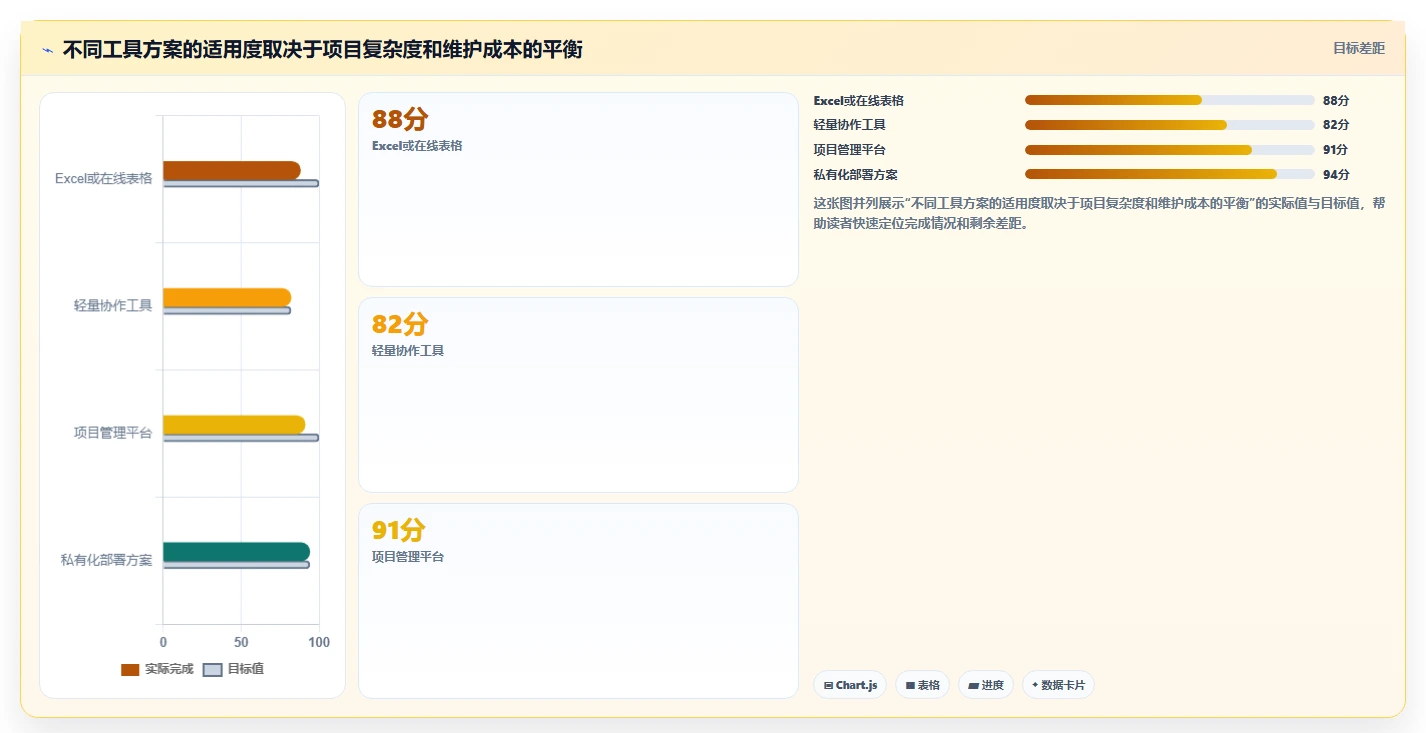
Task: Click the 82分 progress bar for 轻量协作工具
Action: pos(1170,125)
